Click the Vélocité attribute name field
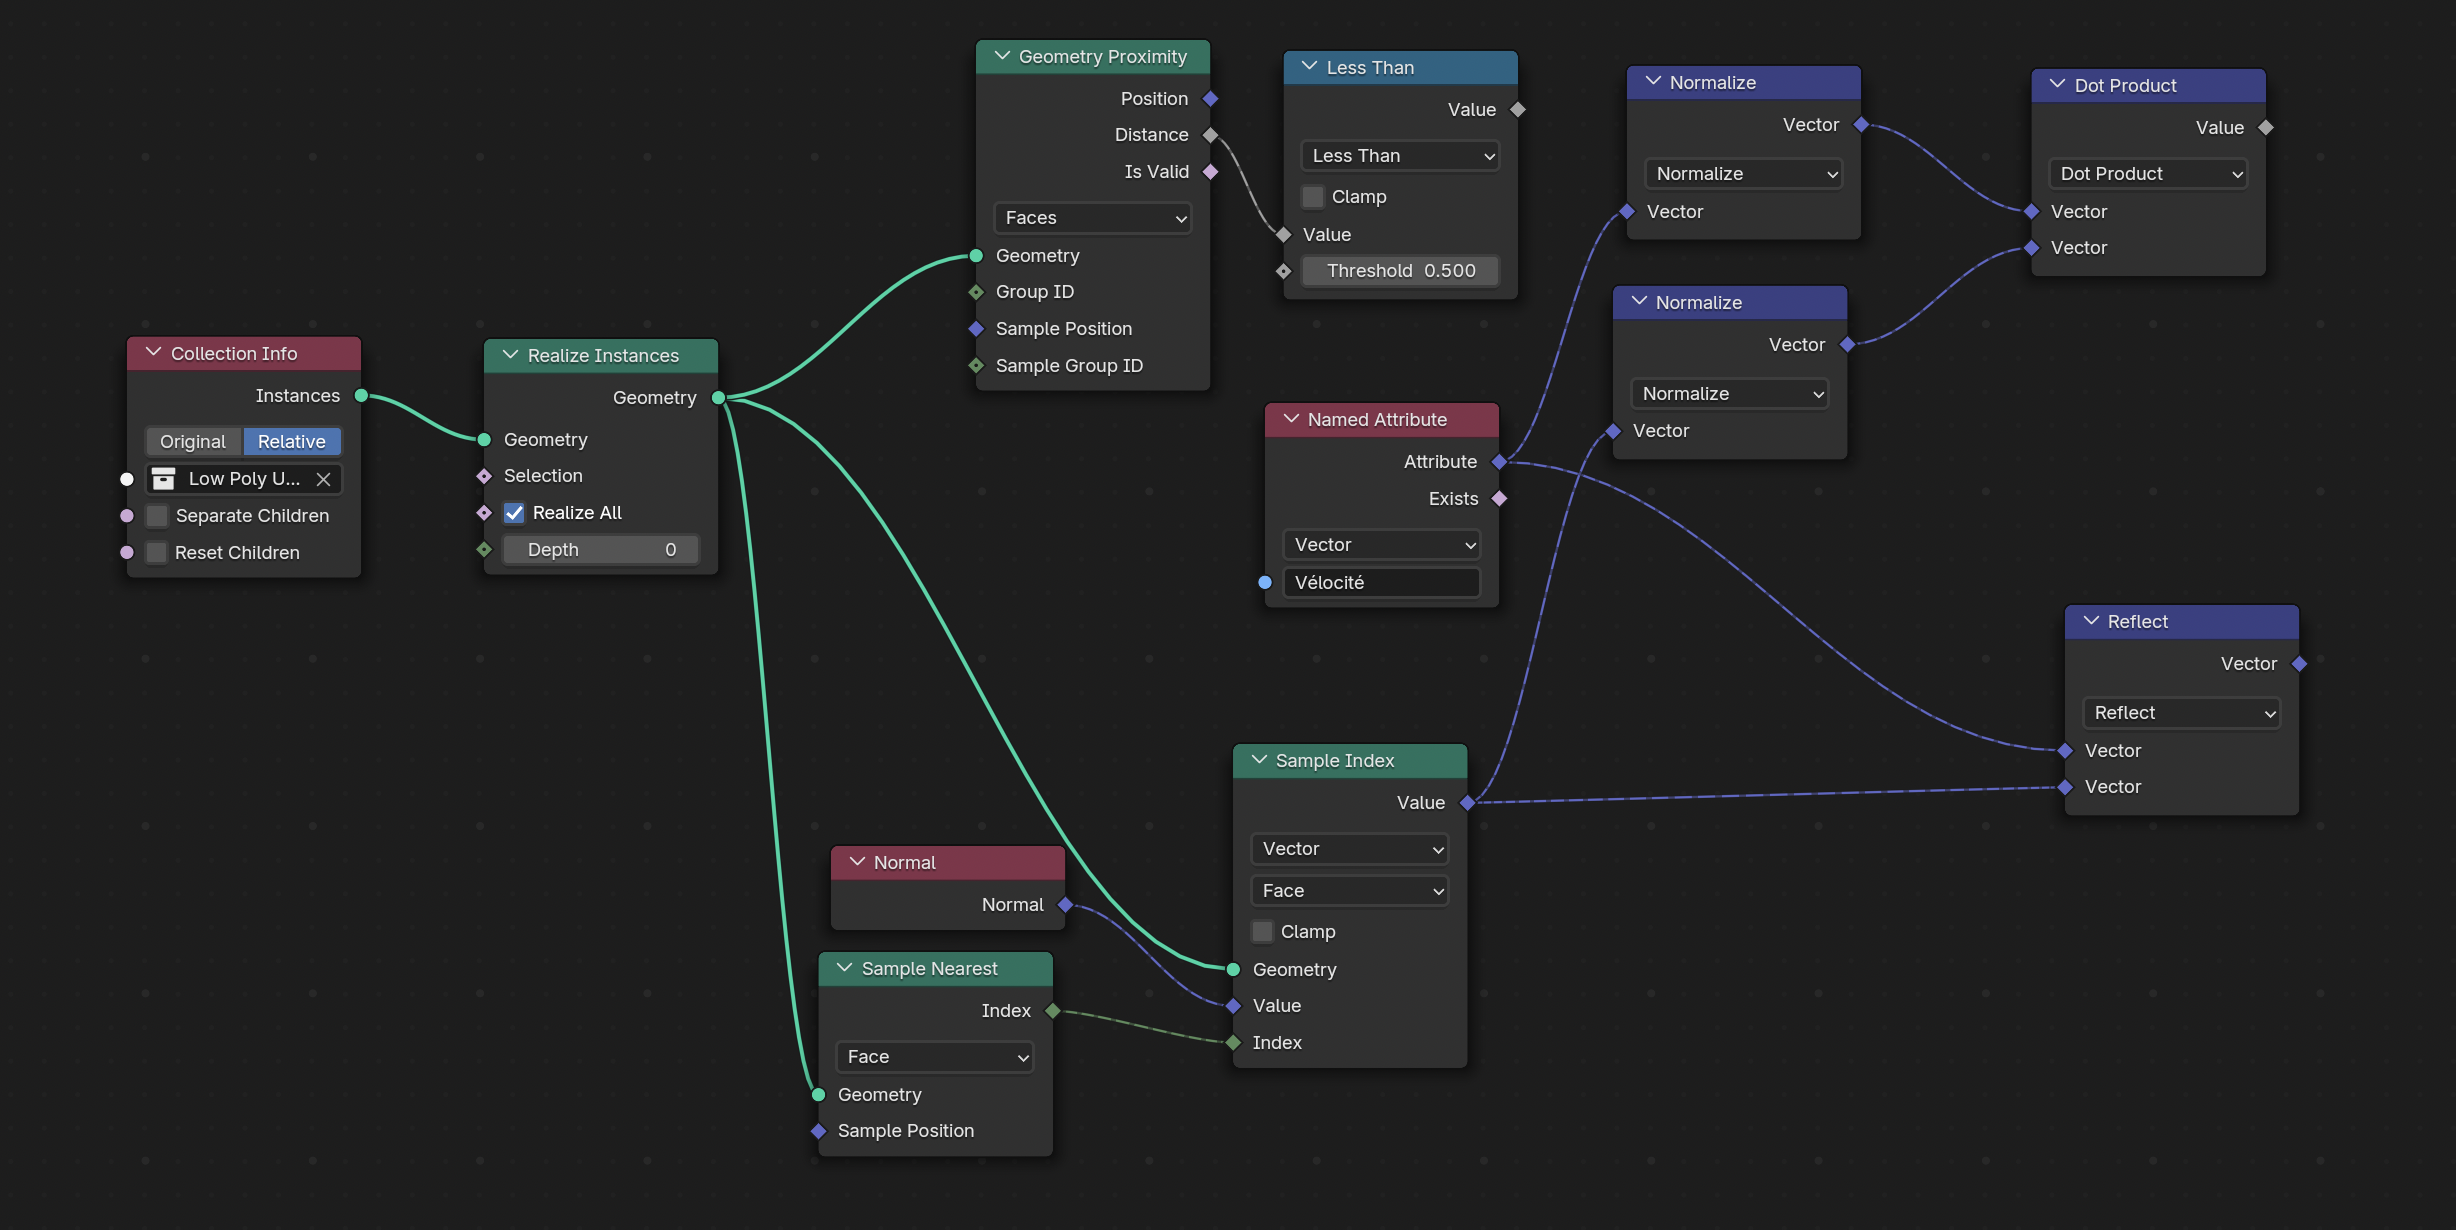Image resolution: width=2456 pixels, height=1230 pixels. pos(1381,583)
